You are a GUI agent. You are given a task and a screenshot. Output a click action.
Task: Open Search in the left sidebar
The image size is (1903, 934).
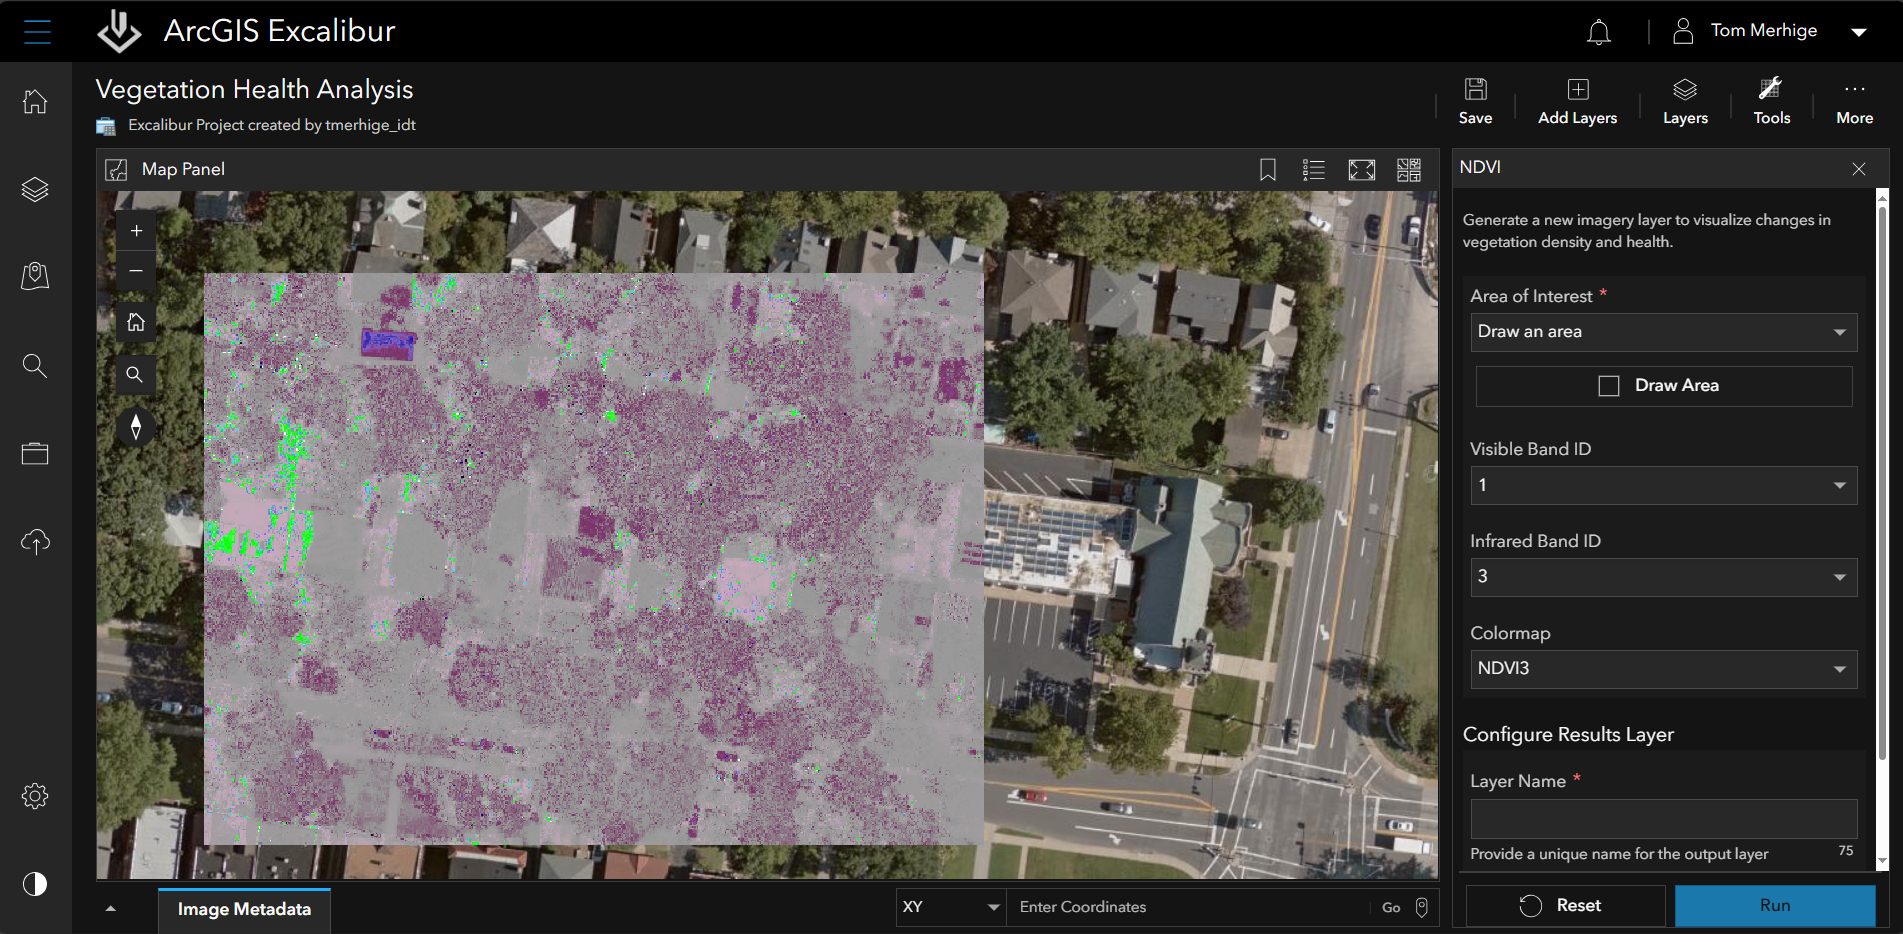[x=35, y=365]
